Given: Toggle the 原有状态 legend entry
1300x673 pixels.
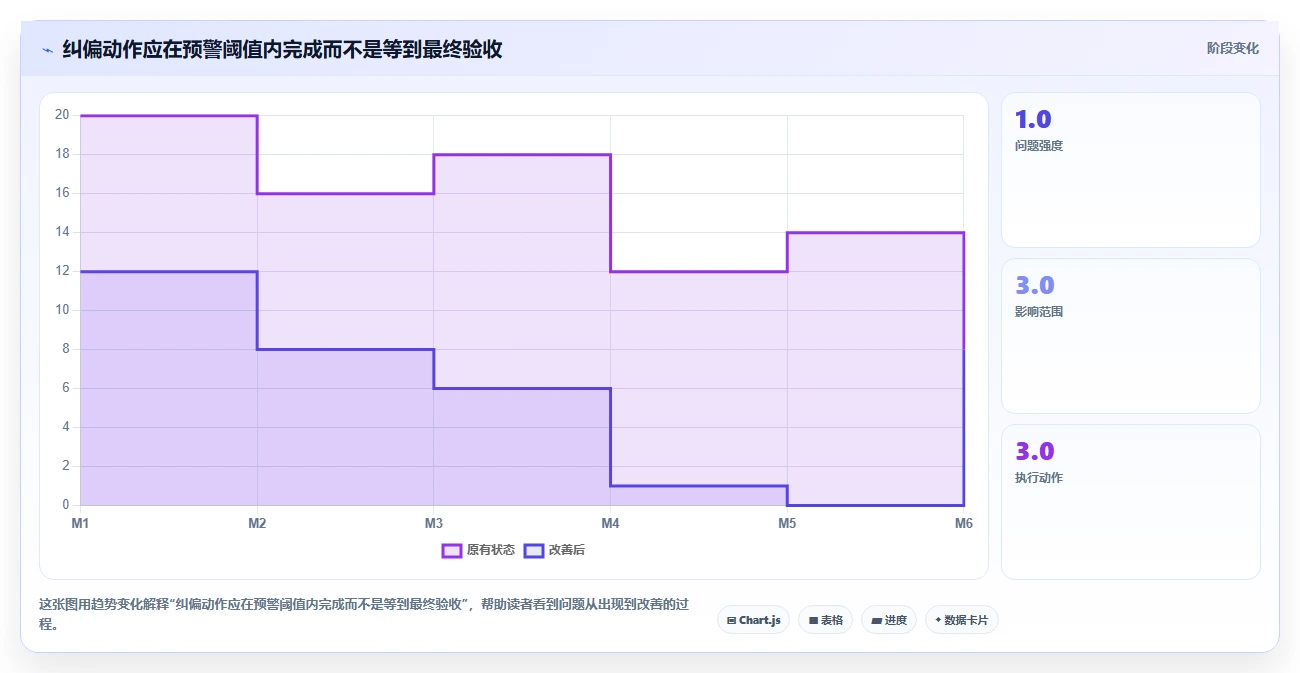Looking at the screenshot, I should coord(479,550).
